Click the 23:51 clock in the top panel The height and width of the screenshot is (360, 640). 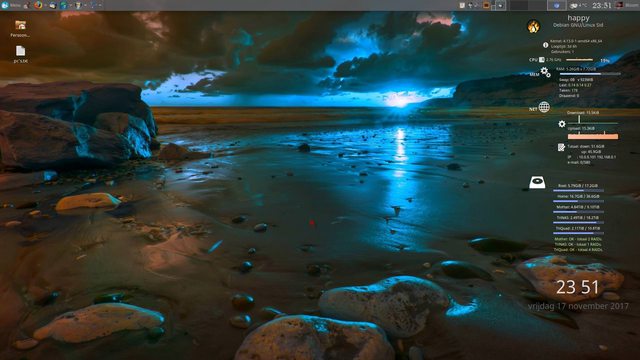[x=602, y=5]
